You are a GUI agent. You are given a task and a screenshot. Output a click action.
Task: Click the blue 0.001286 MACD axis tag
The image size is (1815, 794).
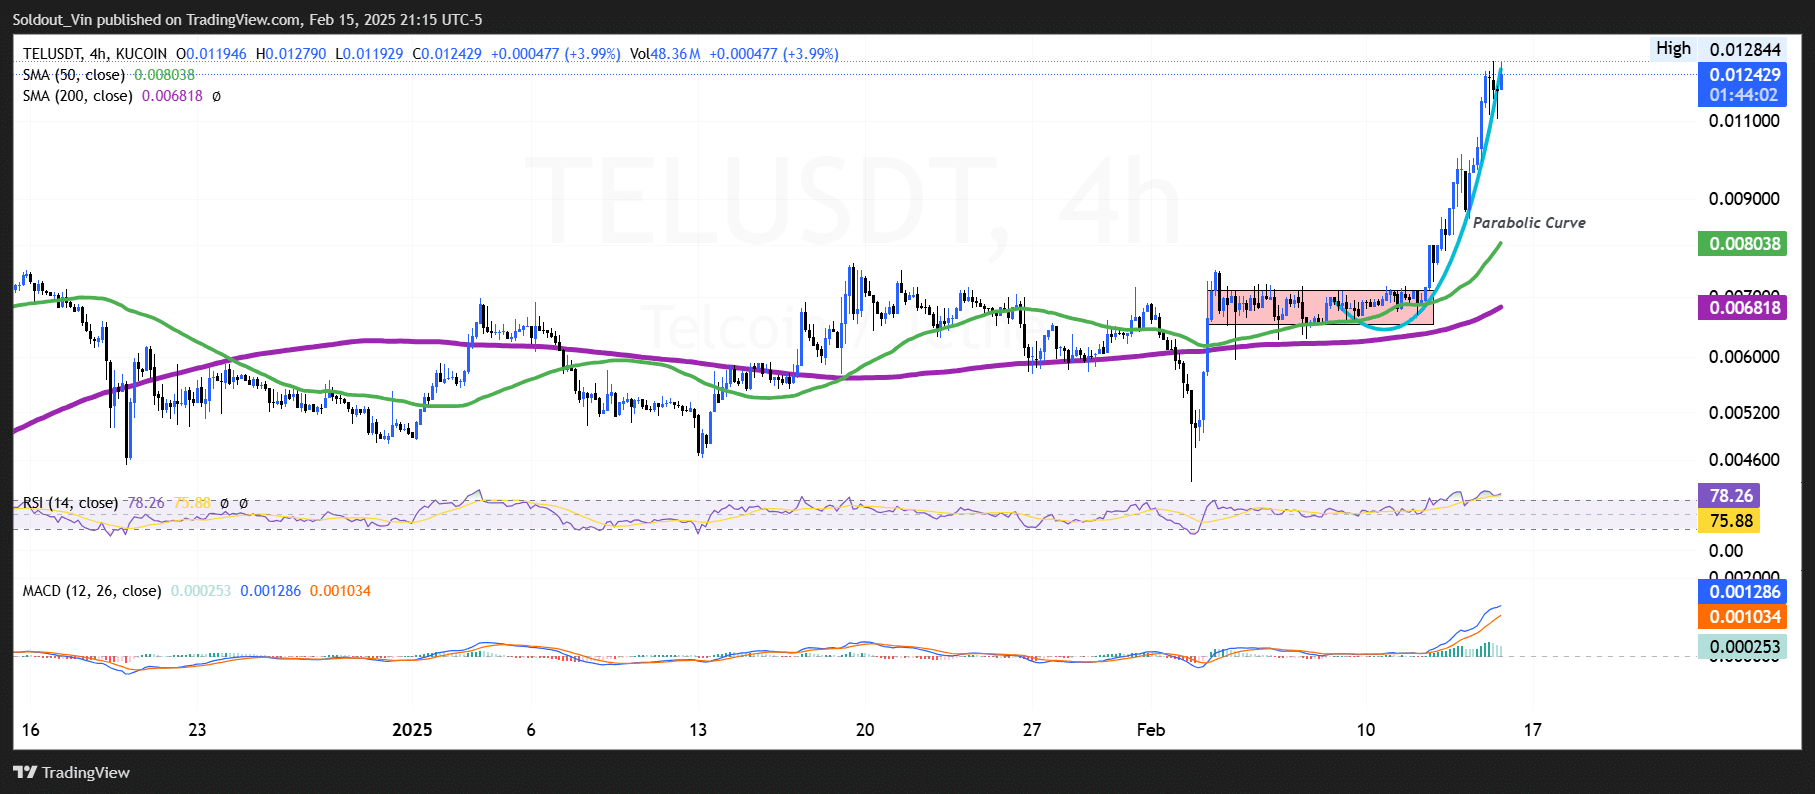click(x=1744, y=592)
